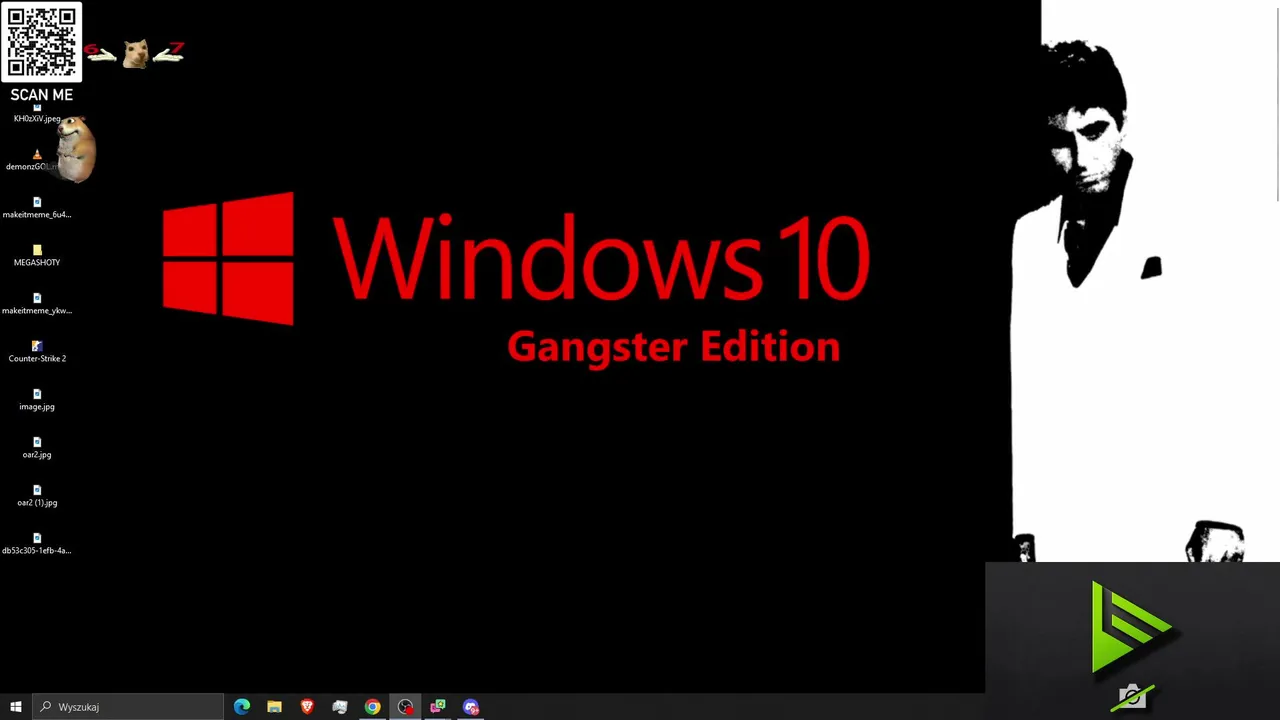This screenshot has height=720, width=1280.
Task: Select the Counter-Strike 2 shortcut
Action: (x=37, y=352)
